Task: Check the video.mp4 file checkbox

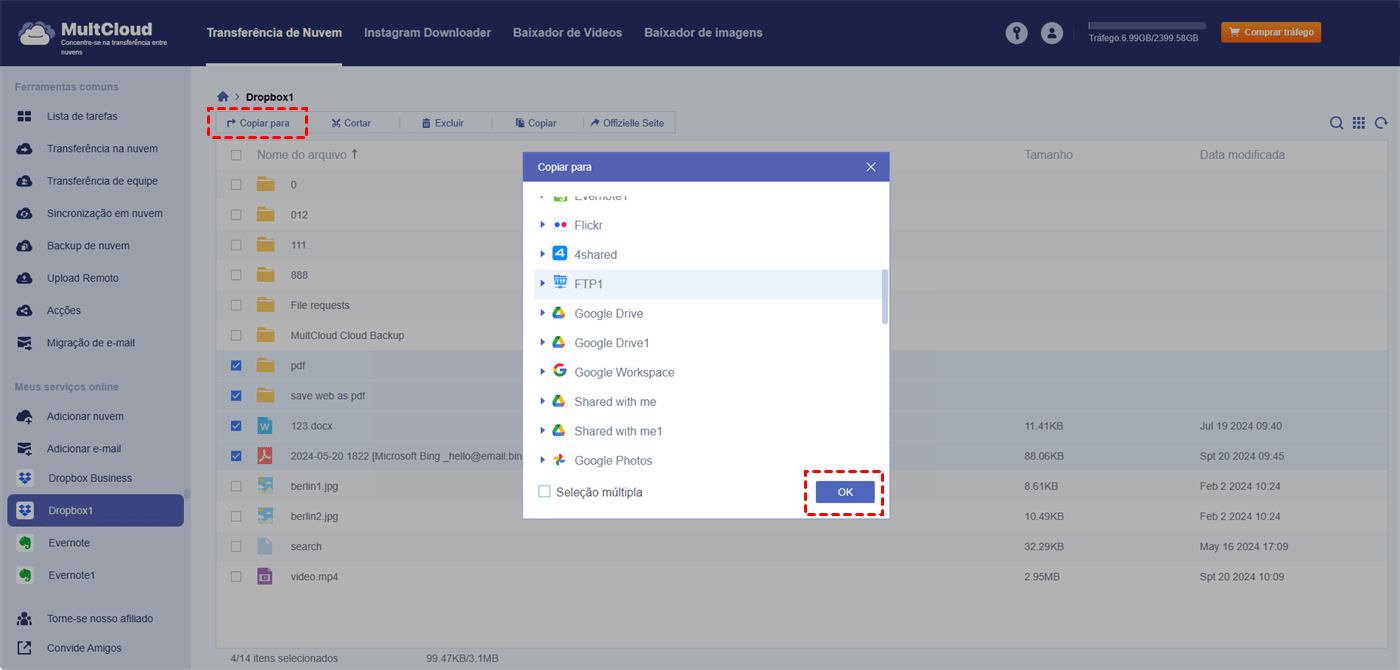Action: (x=236, y=577)
